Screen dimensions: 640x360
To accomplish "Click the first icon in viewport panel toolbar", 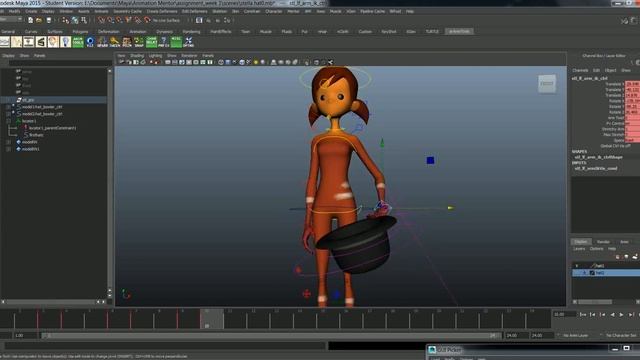I will [x=122, y=62].
